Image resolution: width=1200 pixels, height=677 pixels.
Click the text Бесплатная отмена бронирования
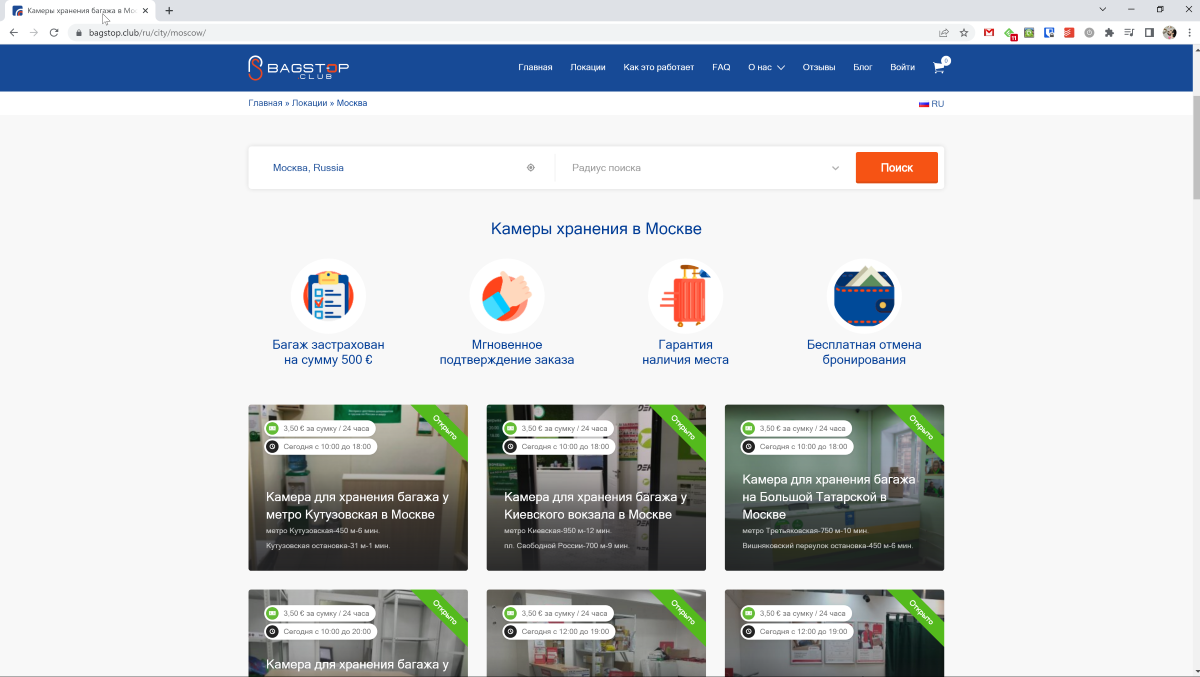point(864,352)
